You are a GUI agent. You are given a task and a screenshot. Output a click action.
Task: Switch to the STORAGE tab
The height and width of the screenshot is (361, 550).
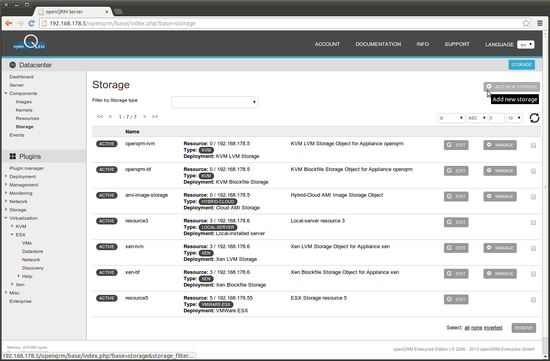click(522, 65)
